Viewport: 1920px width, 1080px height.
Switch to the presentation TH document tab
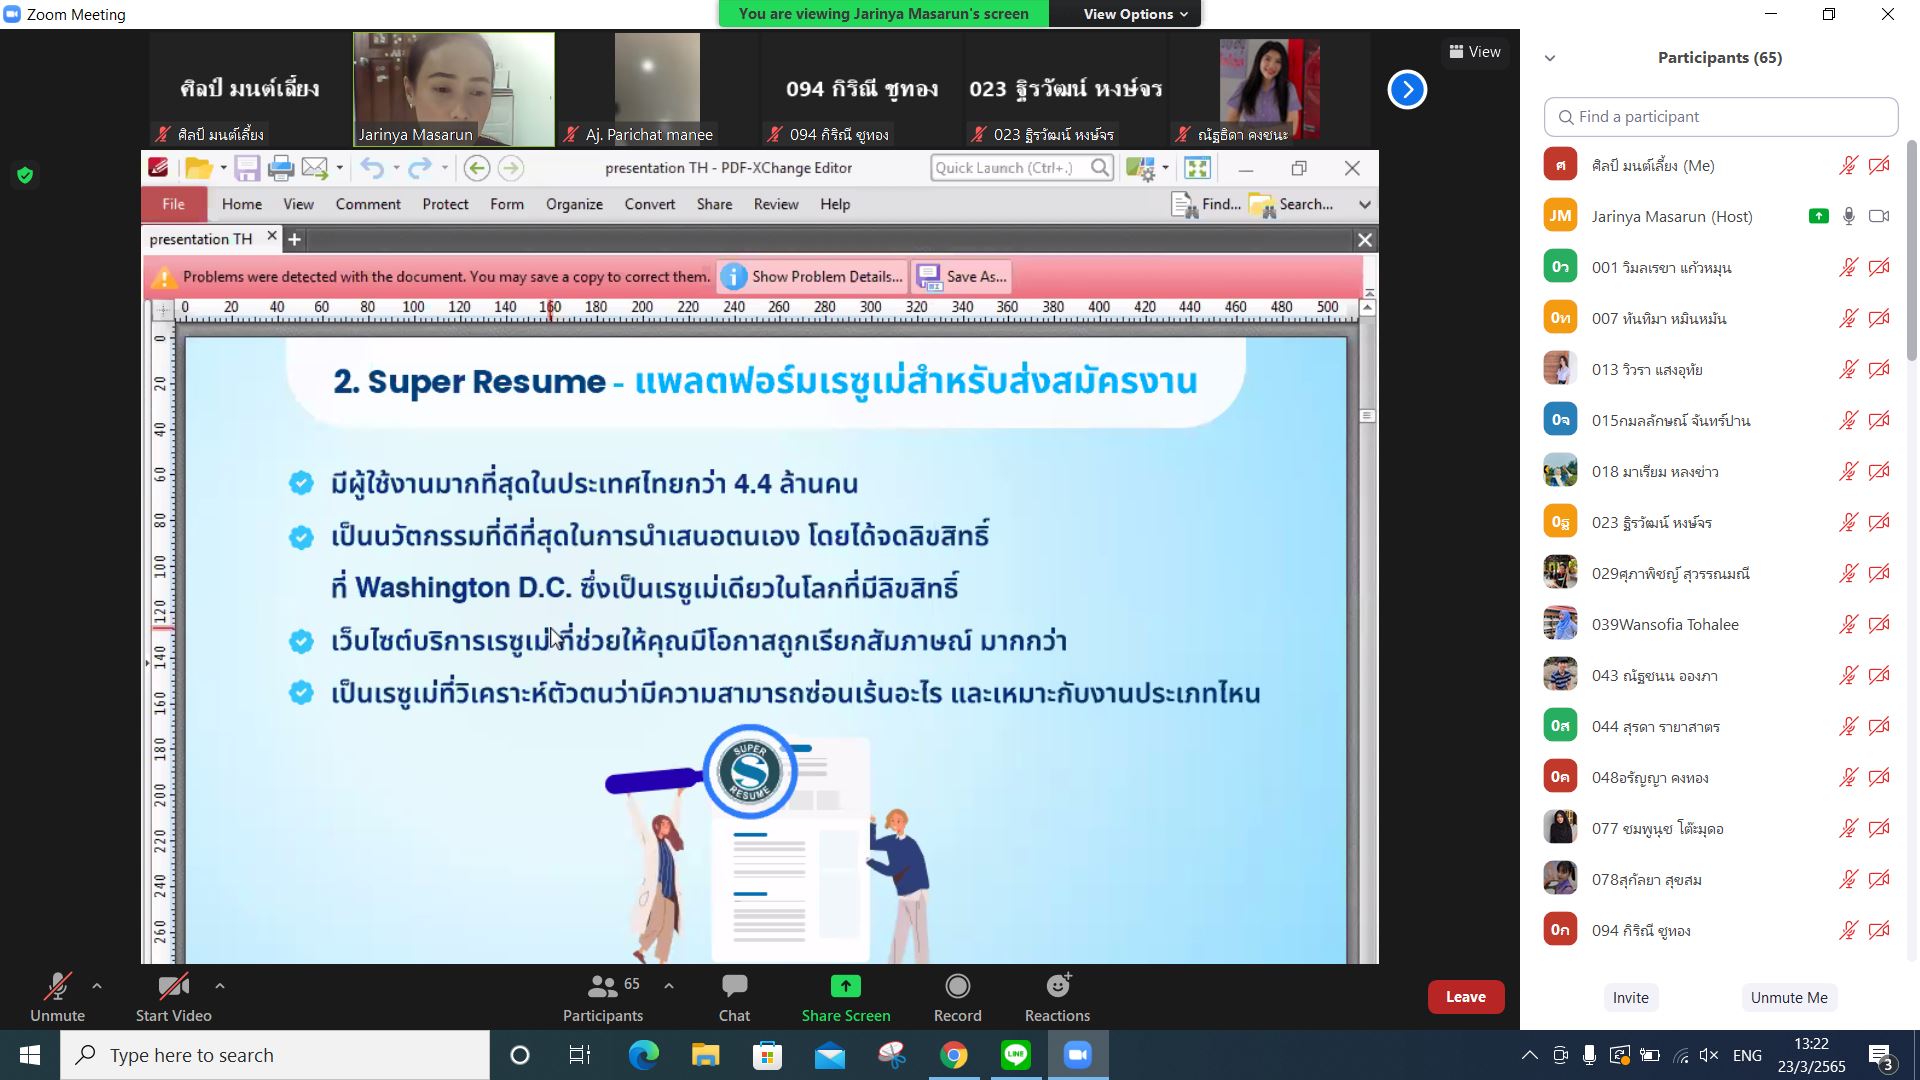coord(201,239)
